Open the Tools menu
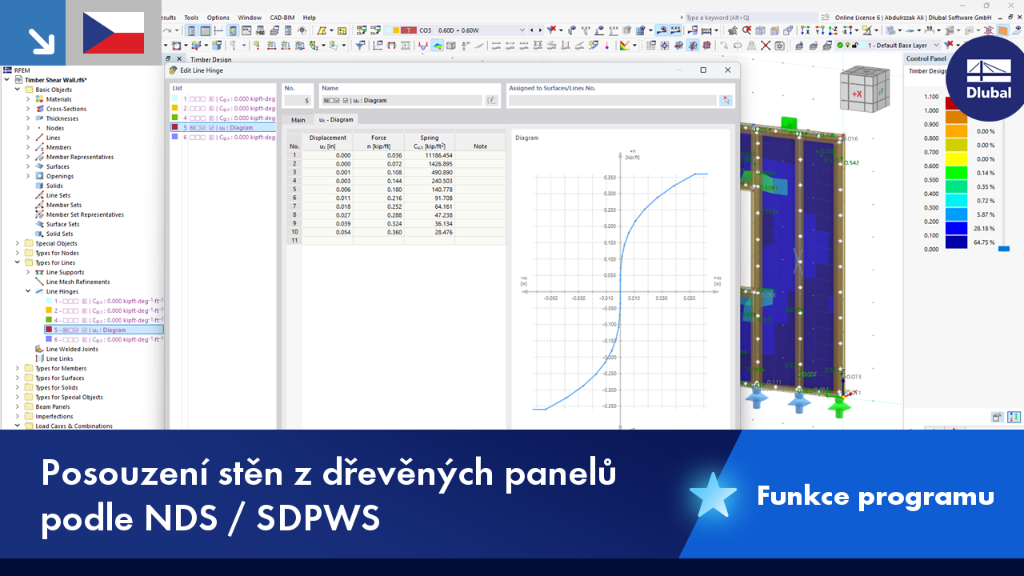This screenshot has width=1024, height=576. (191, 18)
